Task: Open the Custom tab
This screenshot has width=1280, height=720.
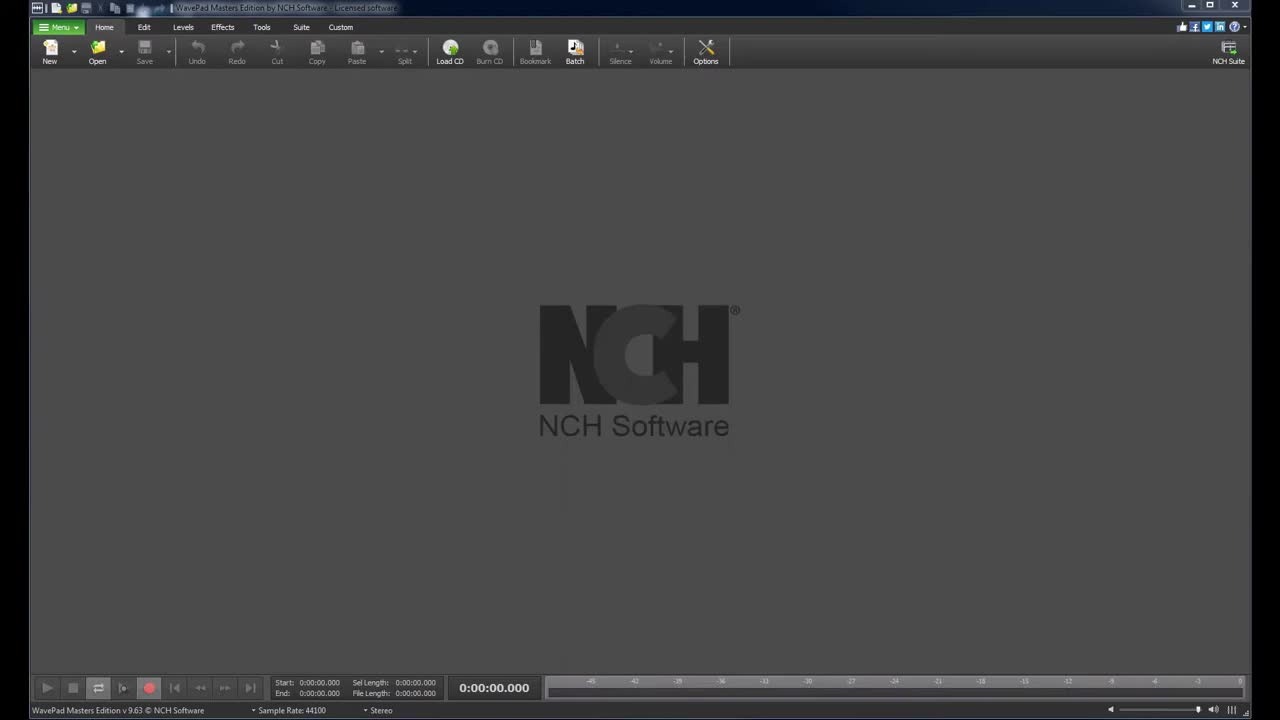Action: tap(341, 27)
